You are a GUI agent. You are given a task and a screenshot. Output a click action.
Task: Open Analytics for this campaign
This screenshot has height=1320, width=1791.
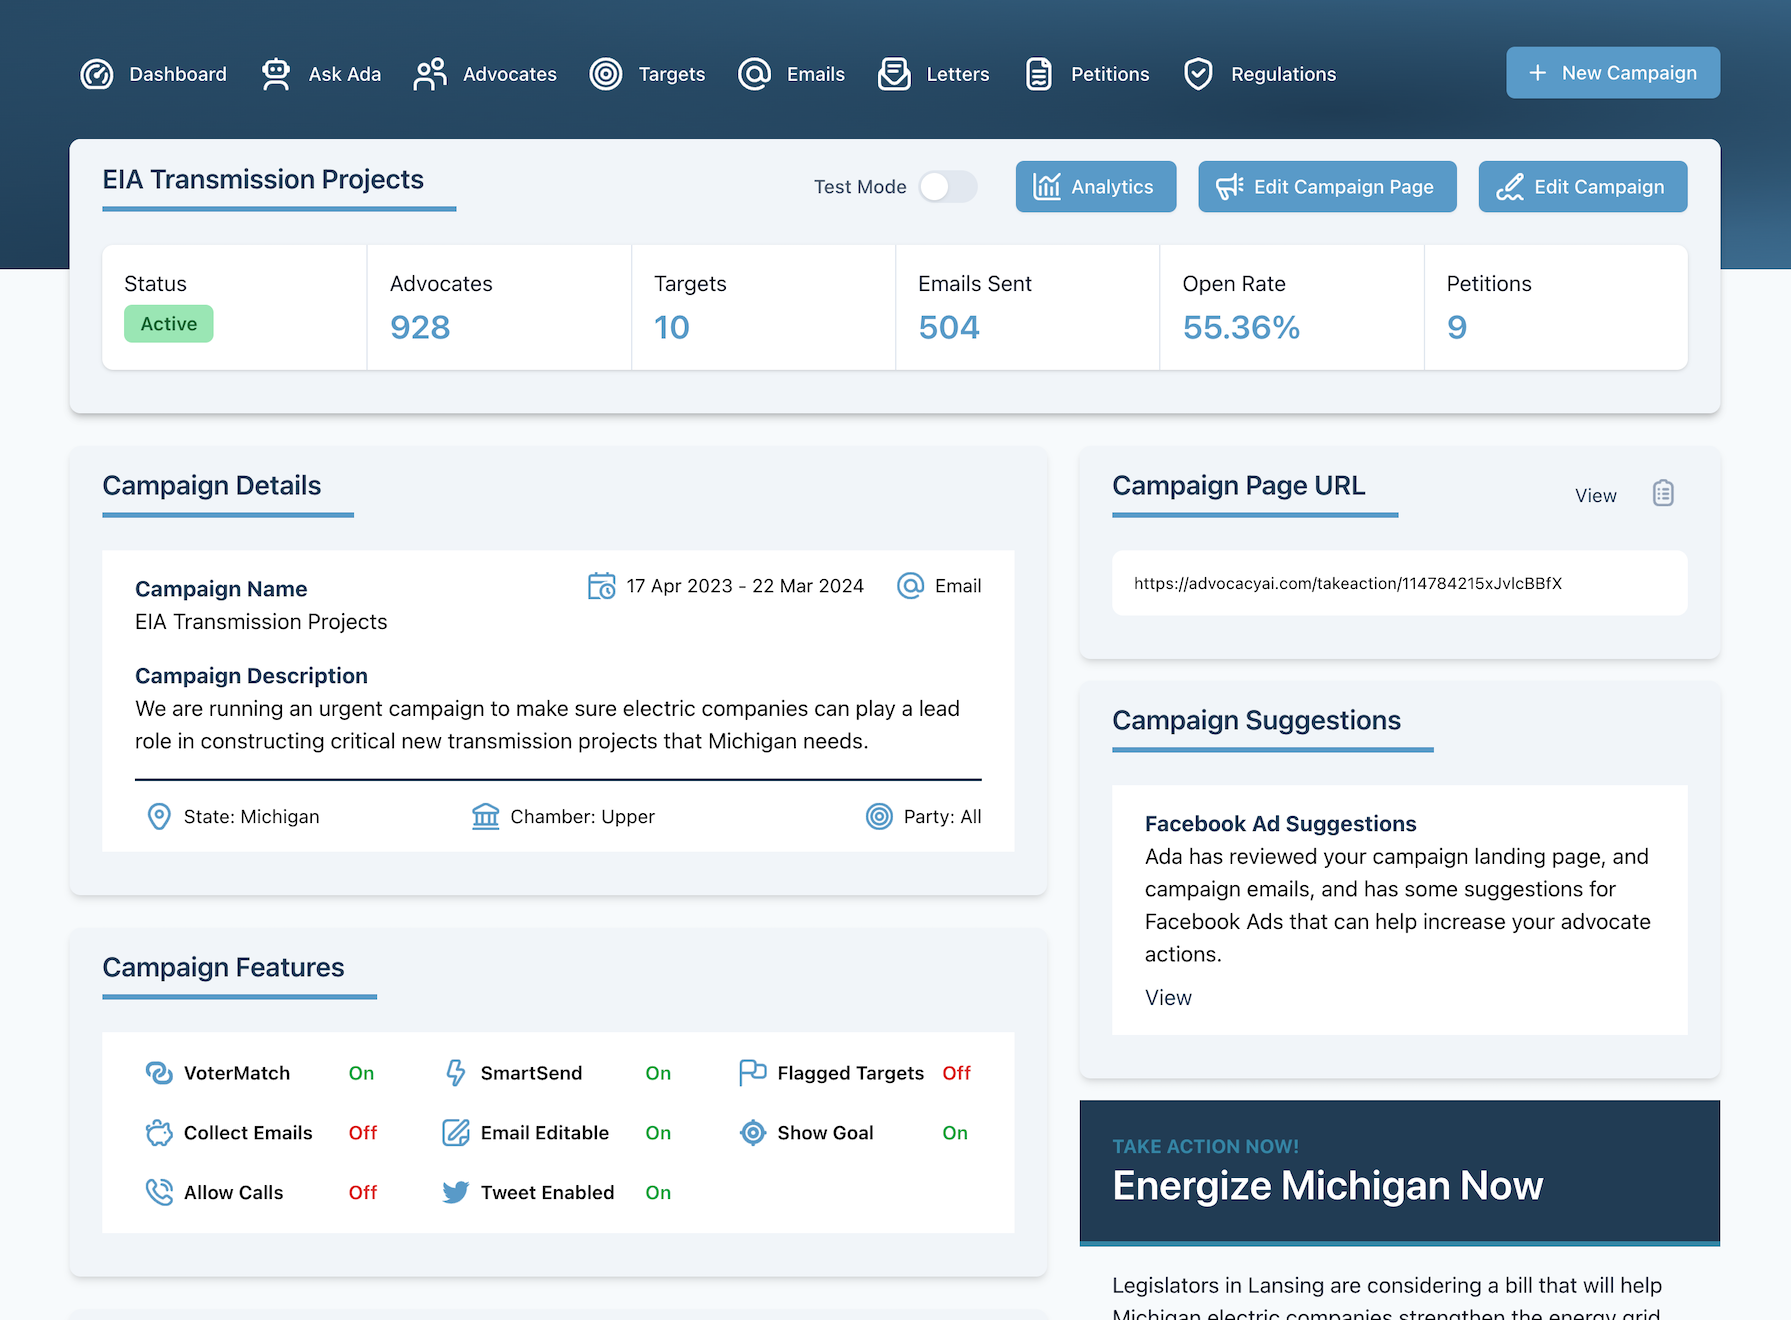click(1095, 187)
